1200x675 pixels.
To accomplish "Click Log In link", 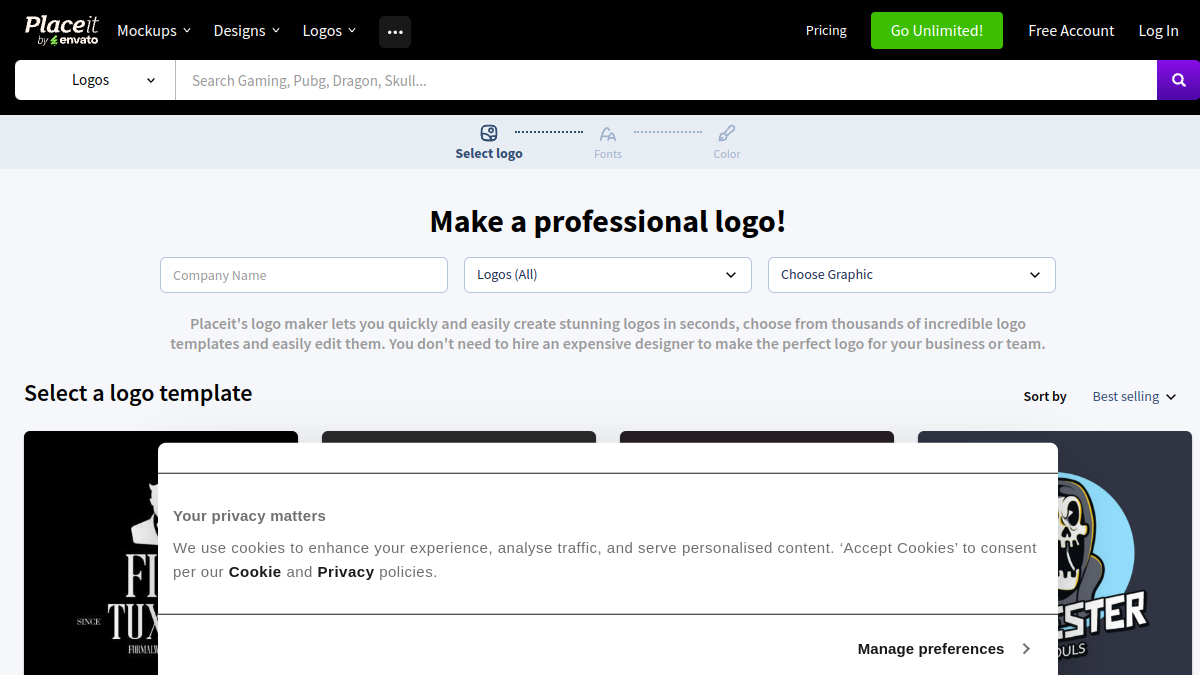I will [x=1158, y=31].
